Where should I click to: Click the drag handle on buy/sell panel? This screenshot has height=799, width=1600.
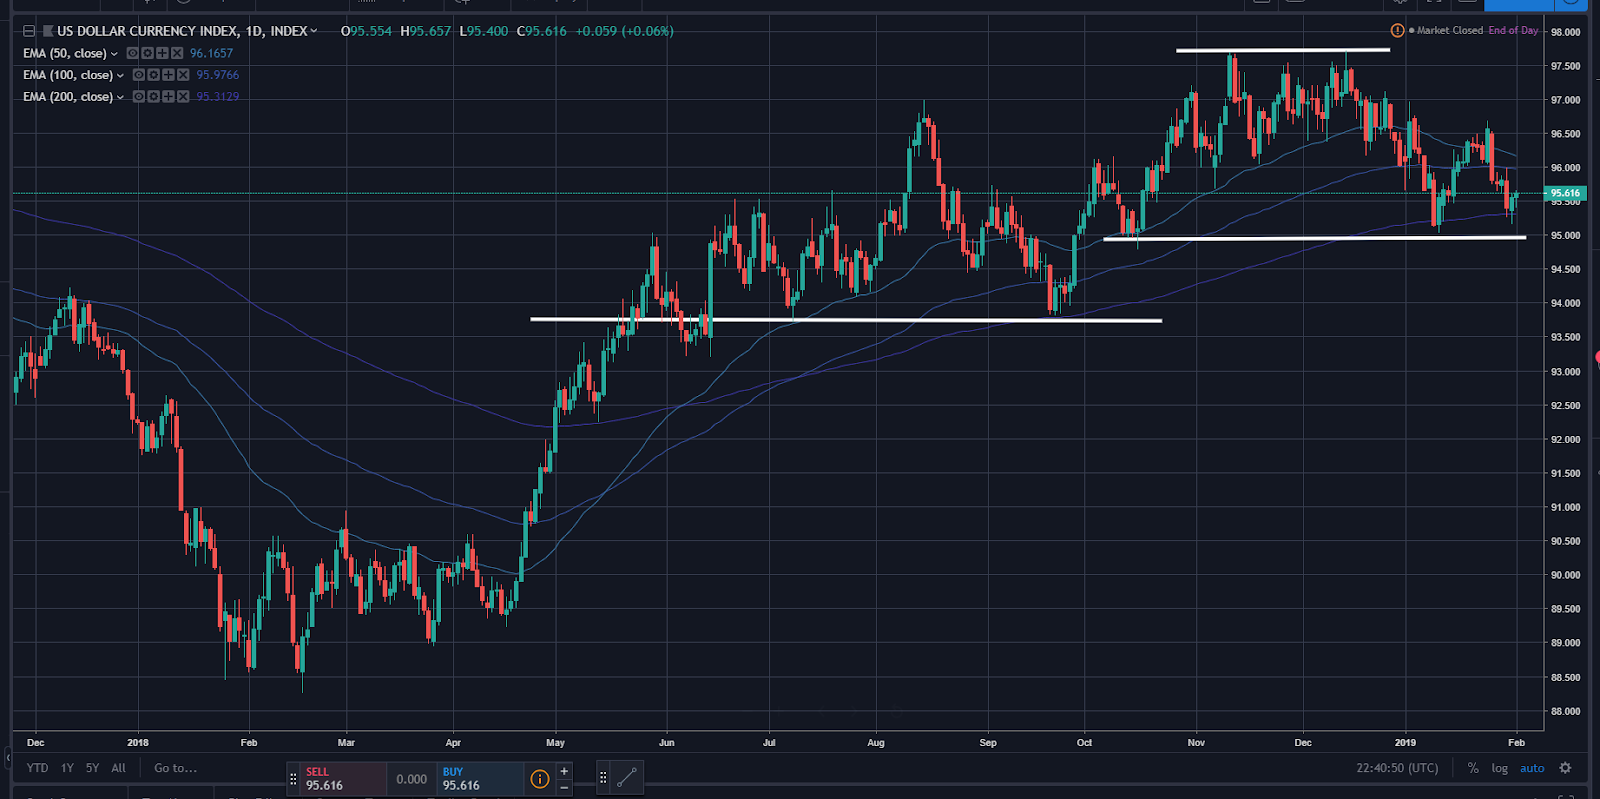point(293,778)
